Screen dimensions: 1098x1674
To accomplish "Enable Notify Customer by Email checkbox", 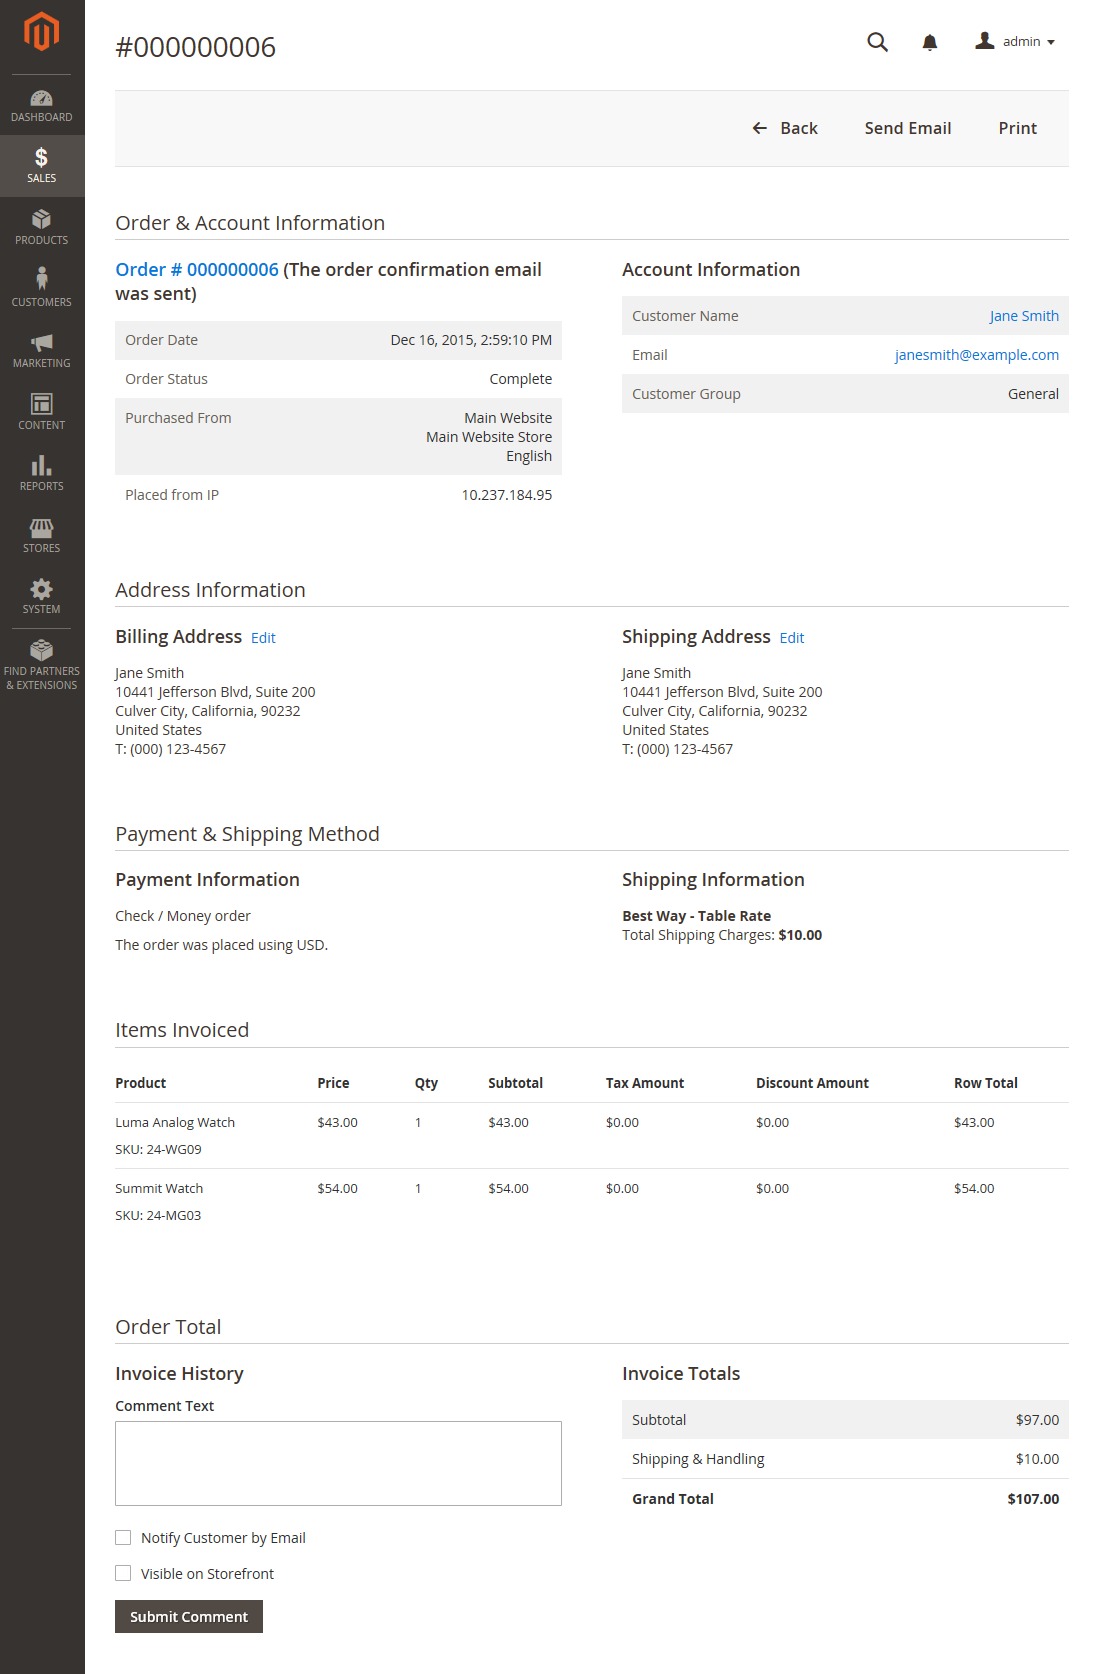I will tap(123, 1538).
